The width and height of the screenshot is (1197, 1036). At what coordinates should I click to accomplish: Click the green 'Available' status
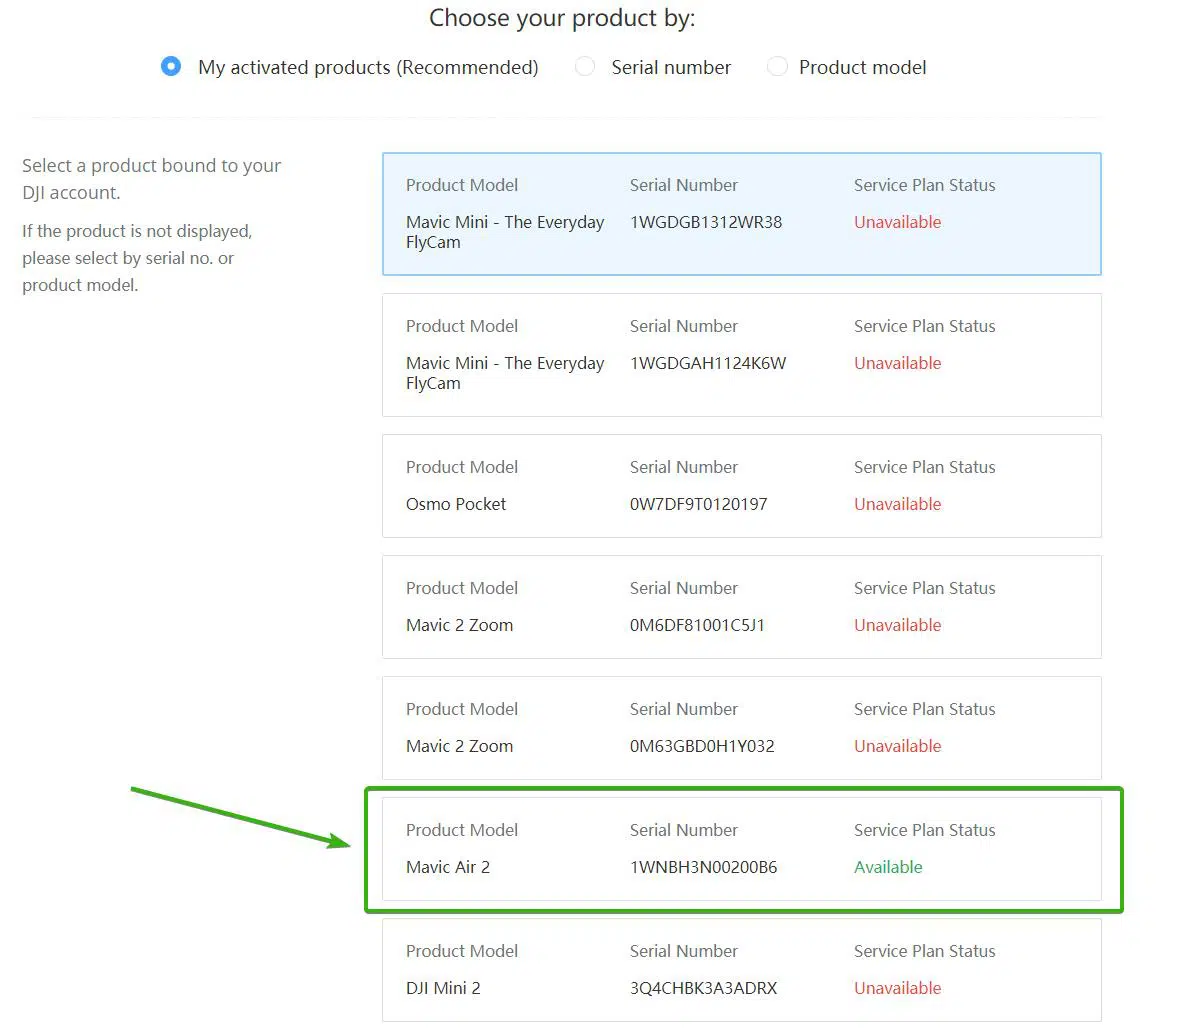(888, 867)
